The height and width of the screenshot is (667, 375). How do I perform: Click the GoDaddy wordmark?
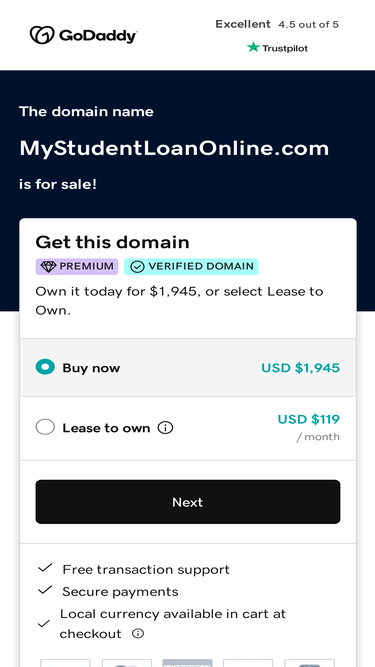[98, 37]
